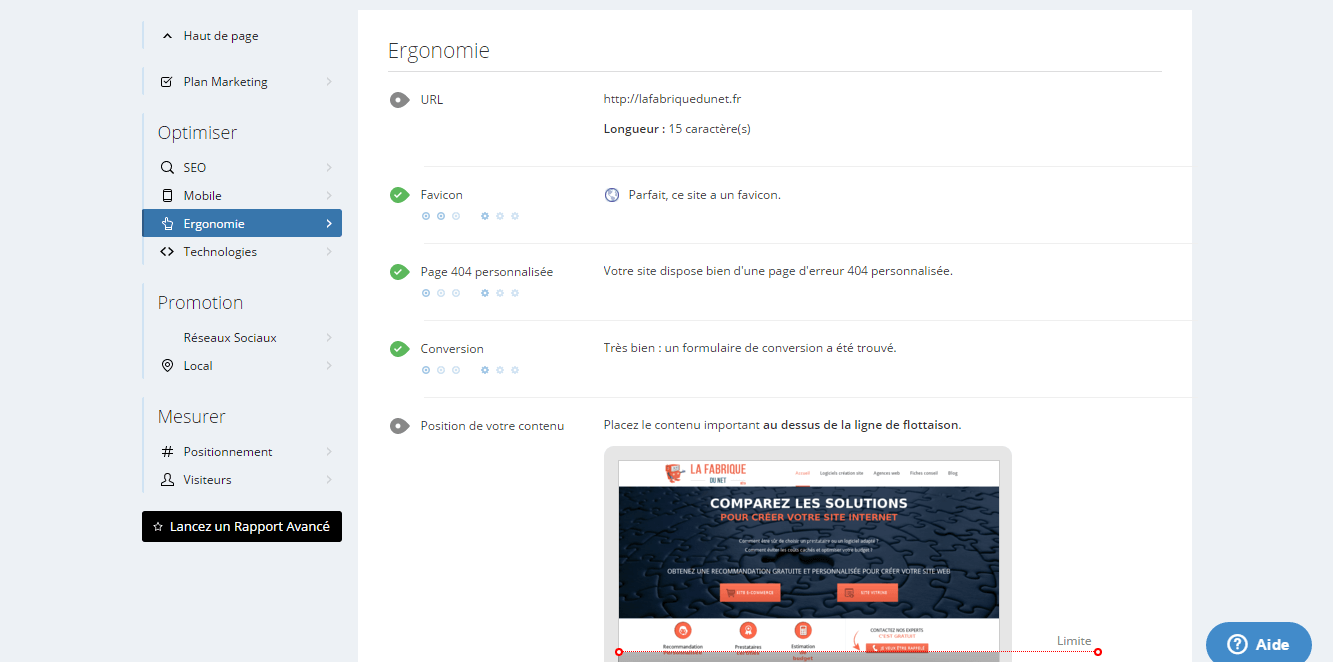Image resolution: width=1333 pixels, height=662 pixels.
Task: Click the chevron on the active Ergonomie item
Action: (328, 224)
